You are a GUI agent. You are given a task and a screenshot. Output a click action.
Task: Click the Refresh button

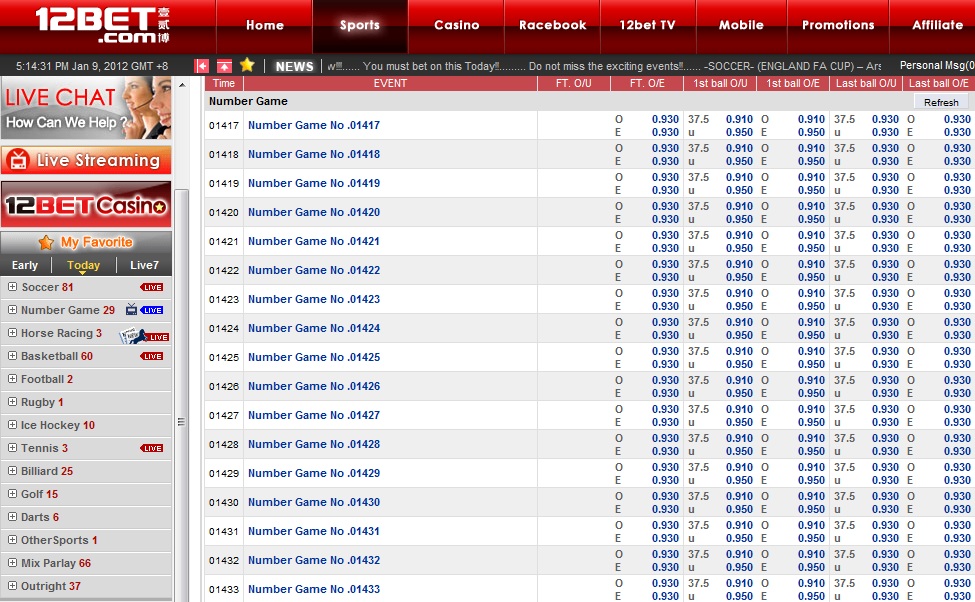941,102
